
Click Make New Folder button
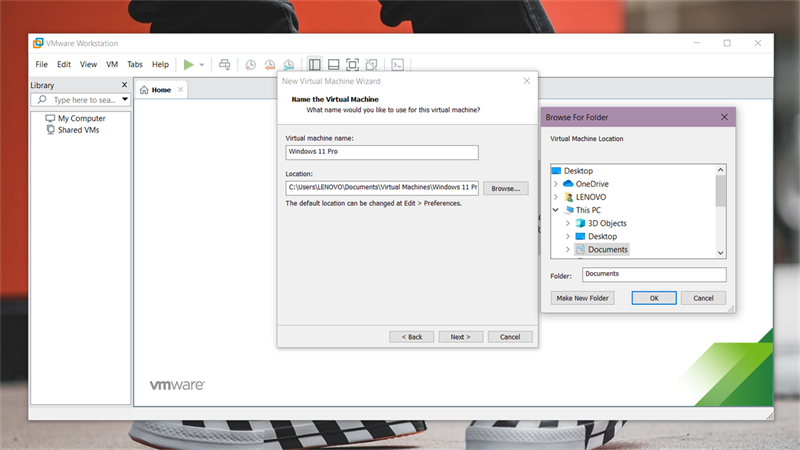582,298
